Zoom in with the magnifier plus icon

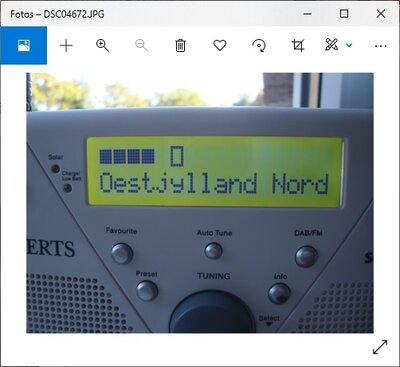tap(102, 45)
